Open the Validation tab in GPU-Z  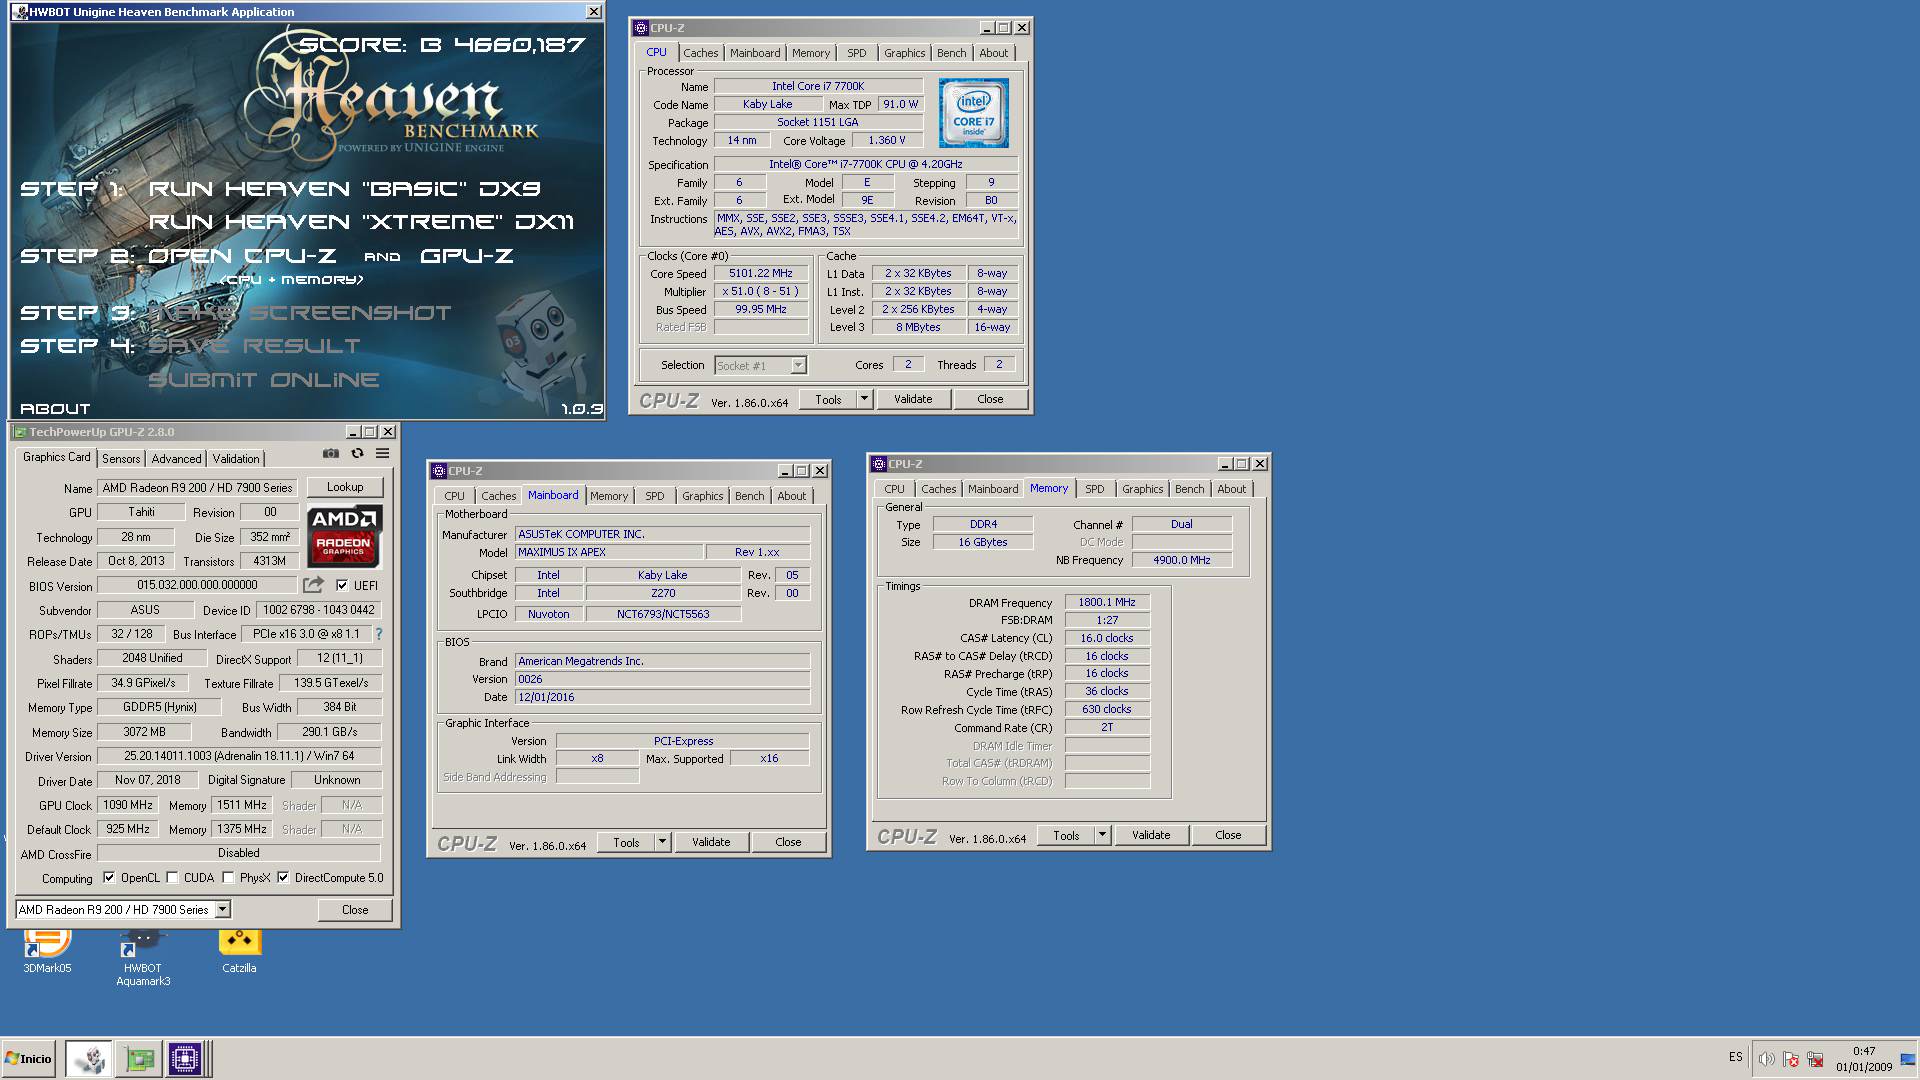click(236, 458)
